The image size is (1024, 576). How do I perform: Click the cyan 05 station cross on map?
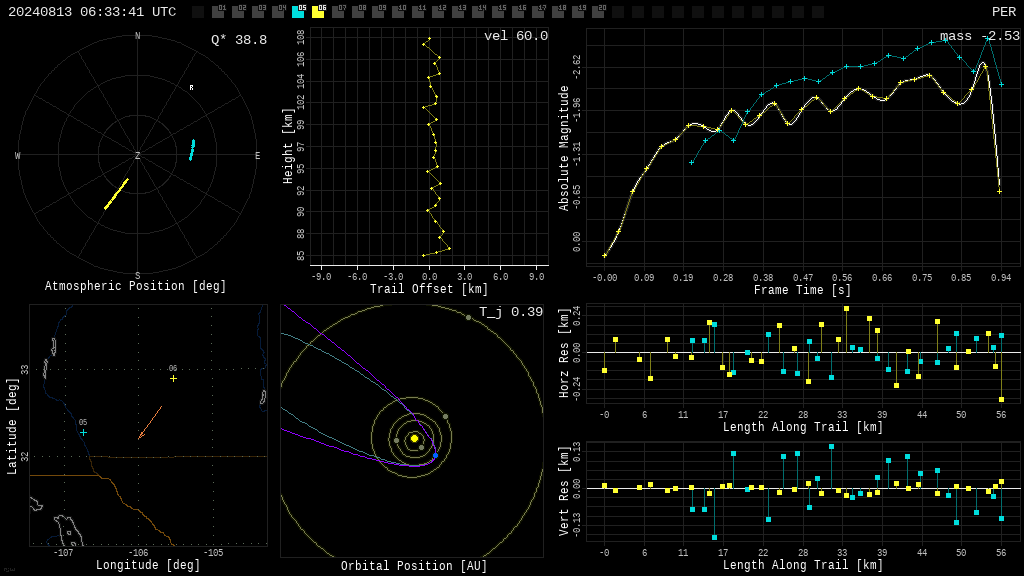point(83,432)
